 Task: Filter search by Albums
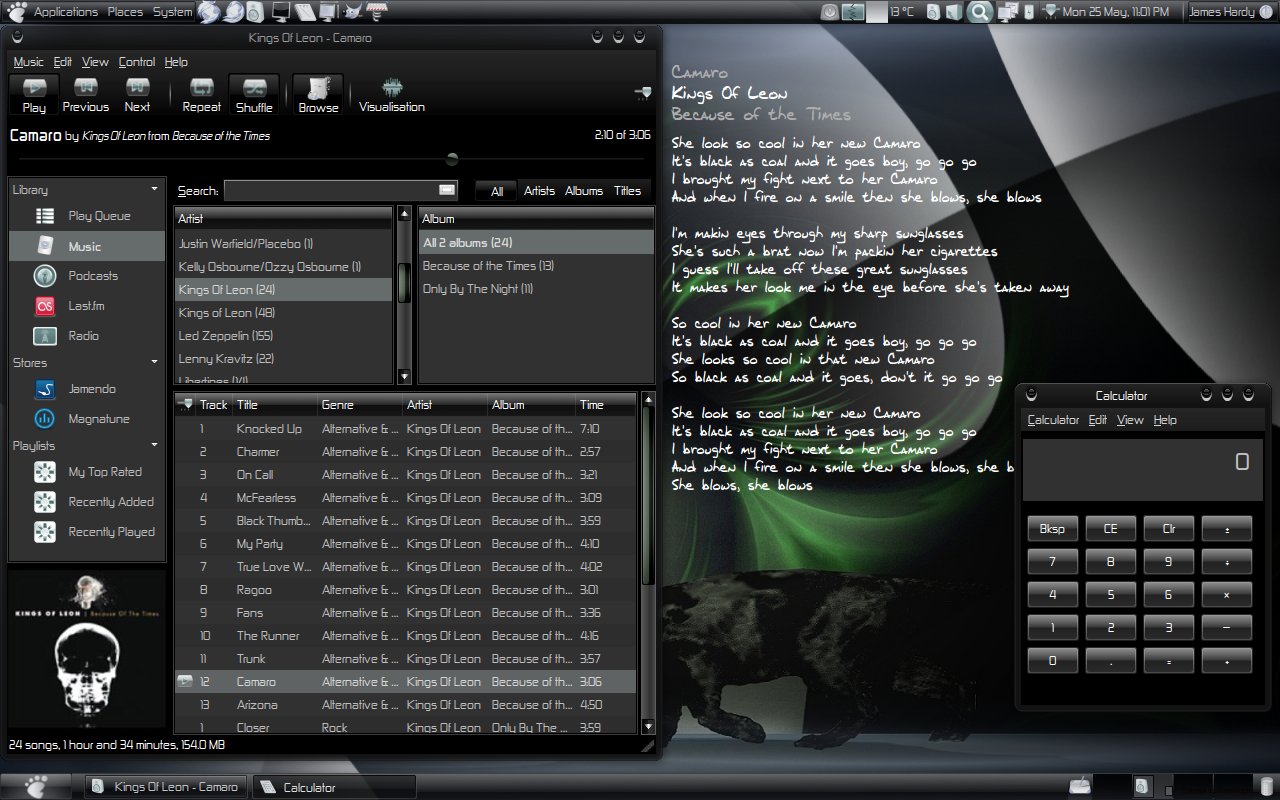tap(584, 191)
